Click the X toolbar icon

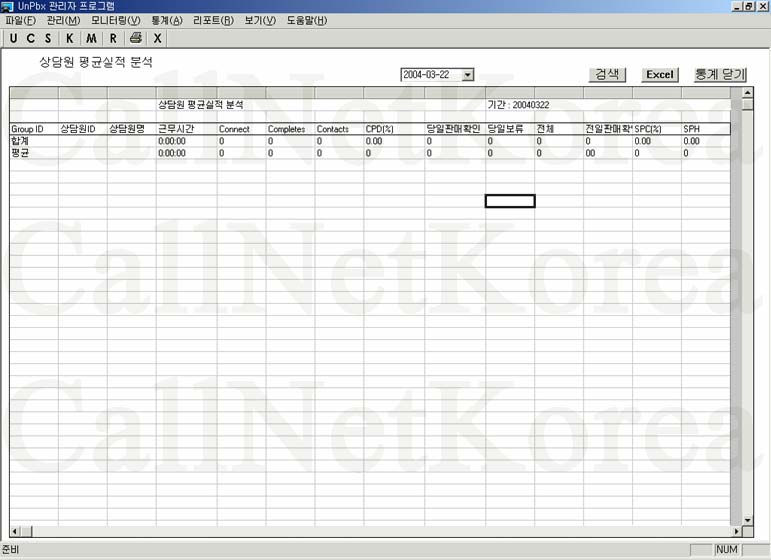pos(157,39)
